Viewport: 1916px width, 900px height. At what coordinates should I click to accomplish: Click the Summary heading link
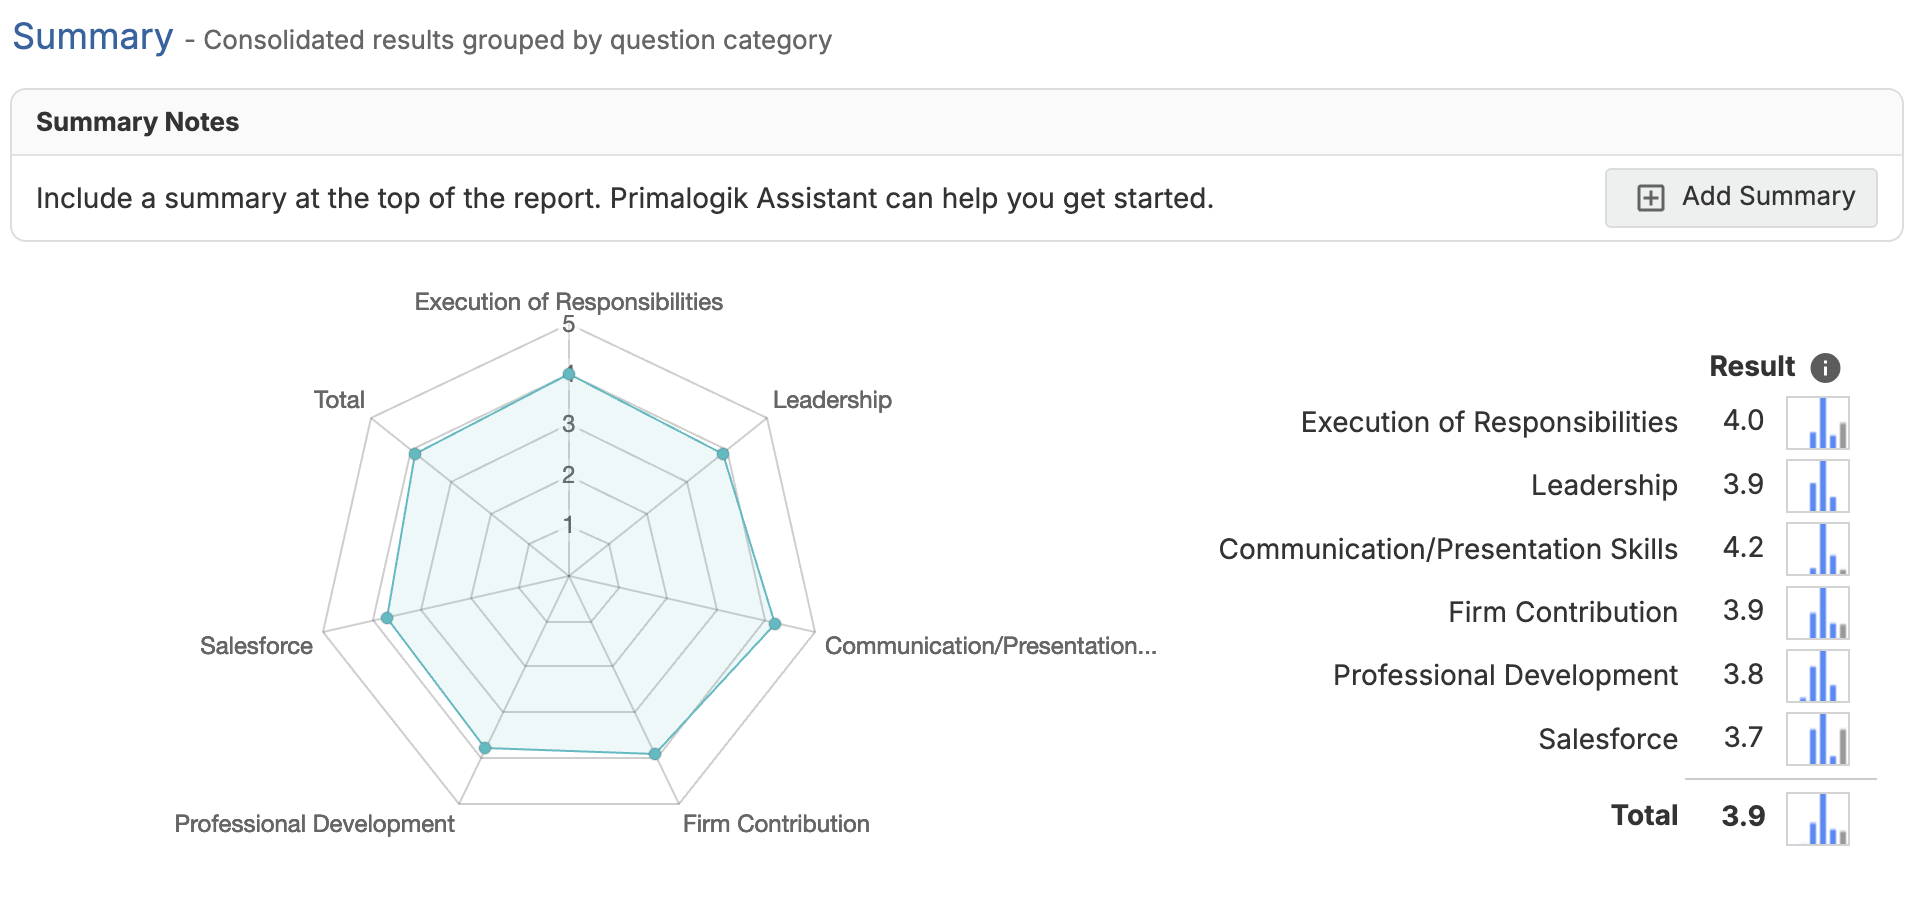[x=93, y=37]
